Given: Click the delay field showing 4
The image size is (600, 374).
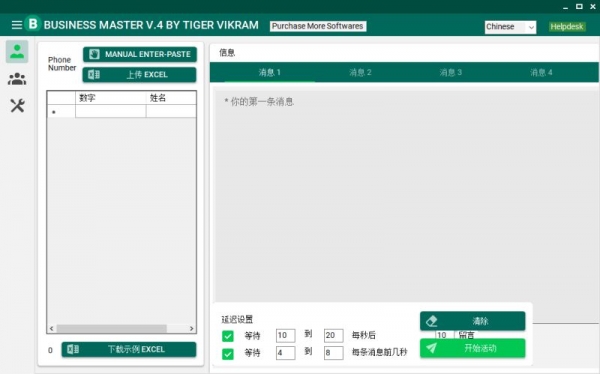Looking at the screenshot, I should tap(285, 353).
